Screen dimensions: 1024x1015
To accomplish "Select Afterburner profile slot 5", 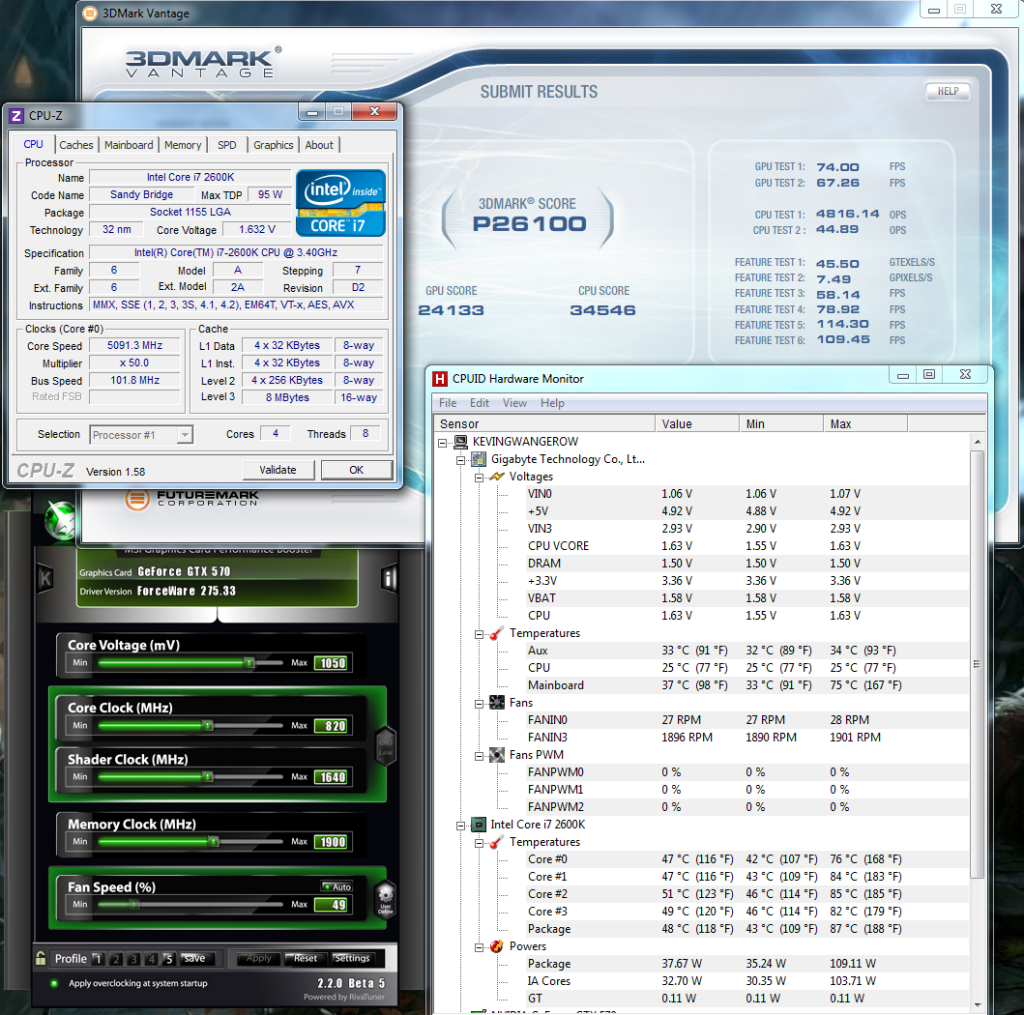I will [168, 958].
